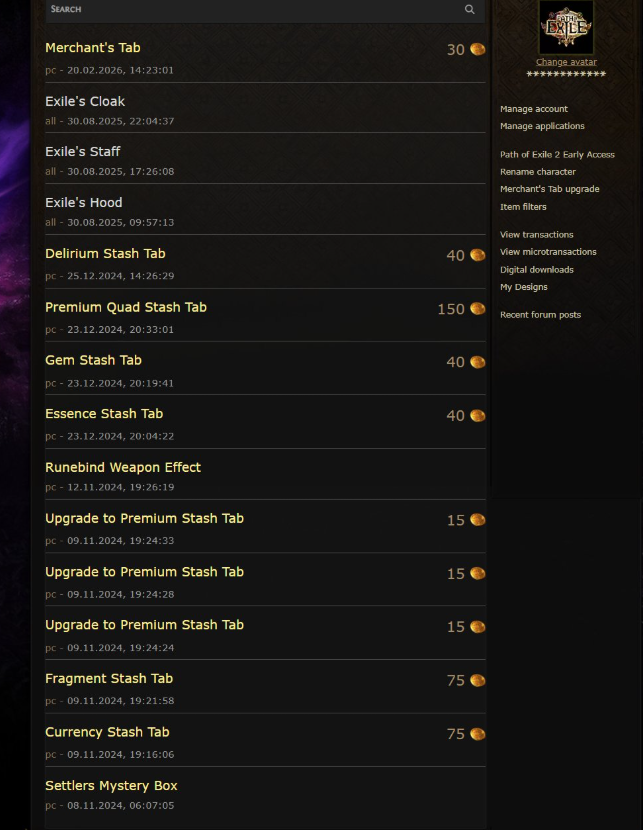Open Path of Exile 2 Early Access

[557, 155]
